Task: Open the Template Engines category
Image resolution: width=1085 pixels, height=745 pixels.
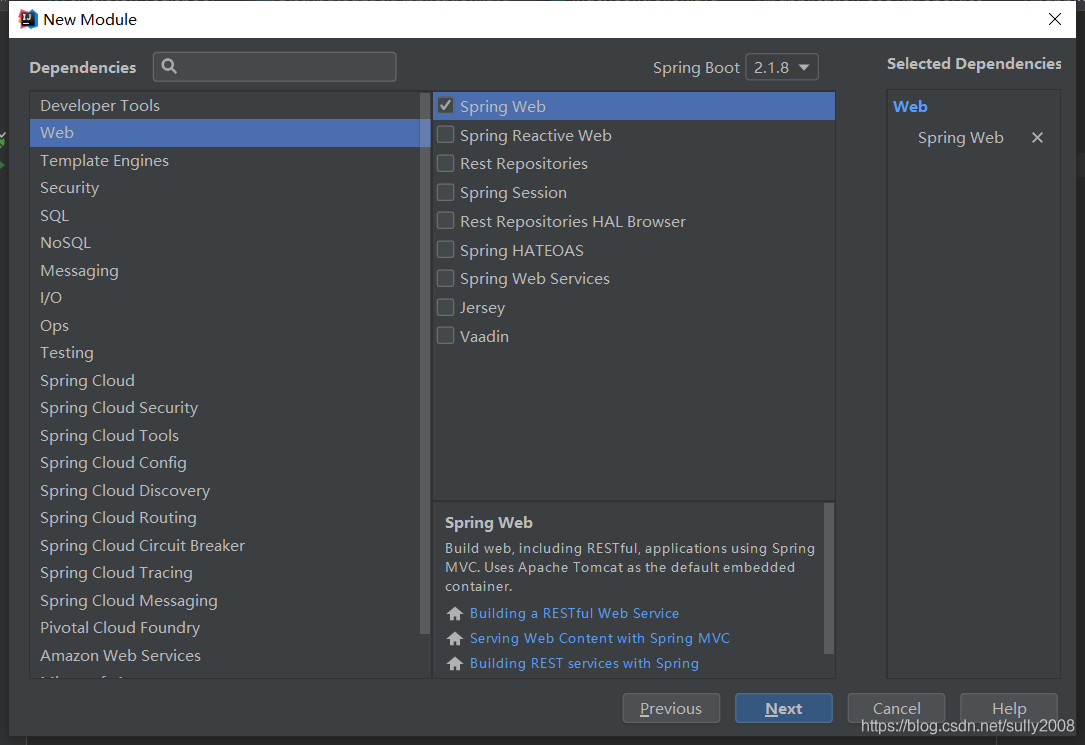Action: [x=226, y=160]
